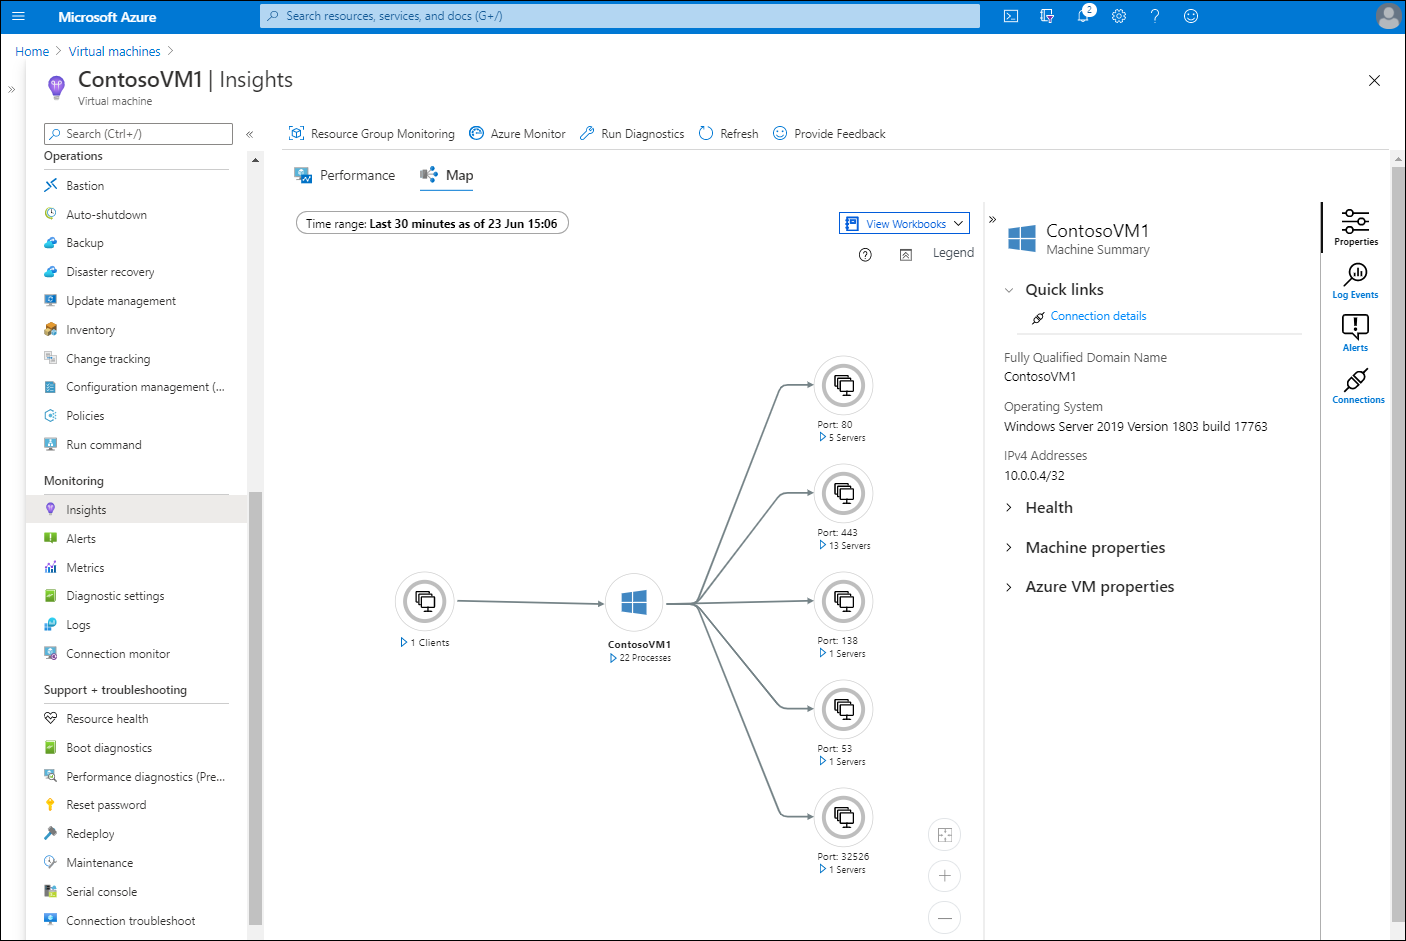Open the View Workbooks dropdown

[x=904, y=224]
